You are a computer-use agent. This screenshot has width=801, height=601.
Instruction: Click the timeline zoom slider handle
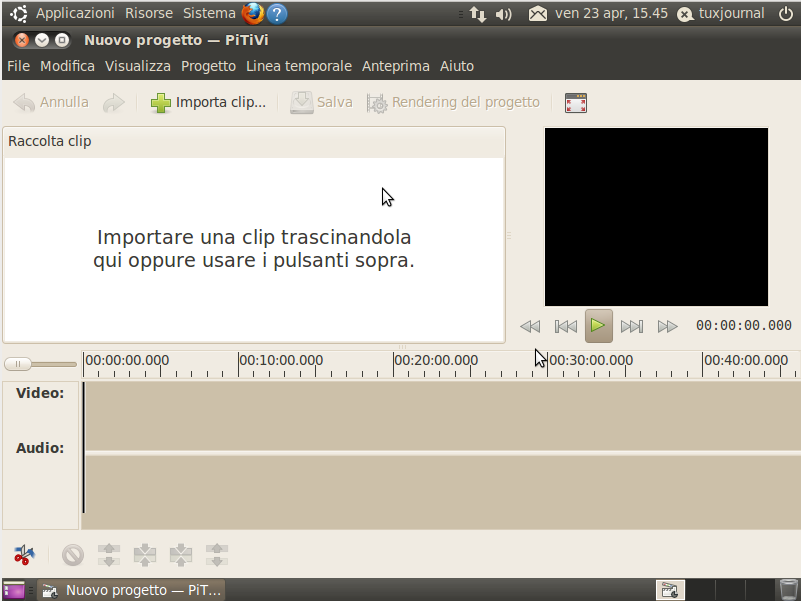(x=18, y=364)
